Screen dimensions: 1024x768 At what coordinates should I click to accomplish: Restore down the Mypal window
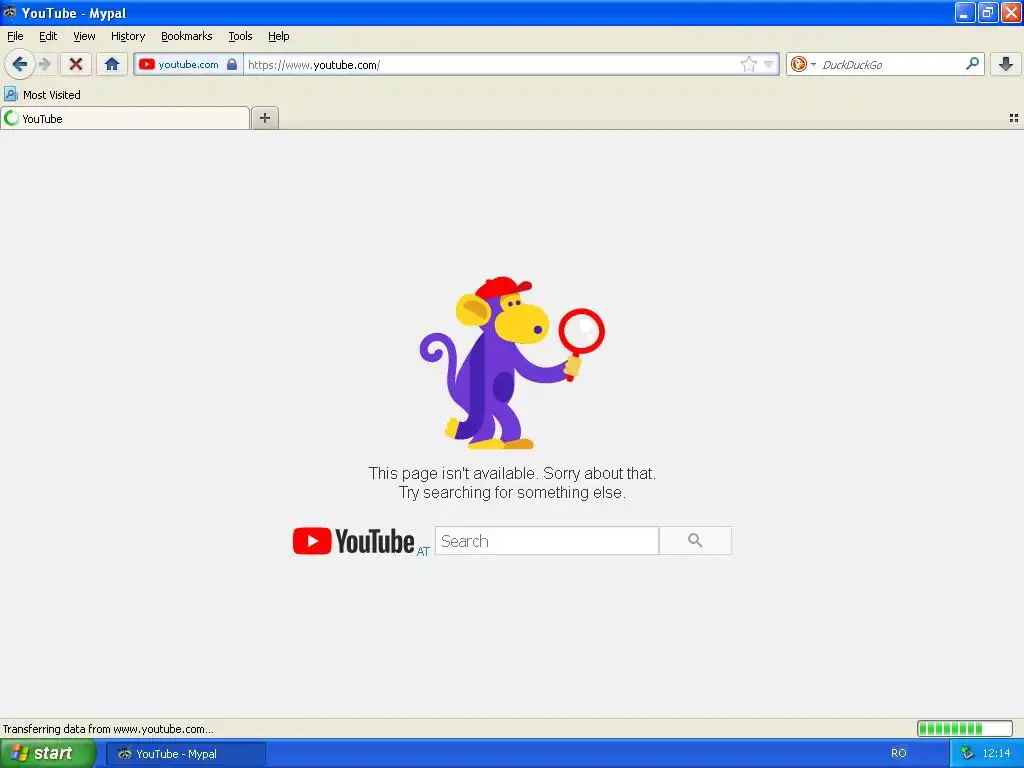pos(987,12)
